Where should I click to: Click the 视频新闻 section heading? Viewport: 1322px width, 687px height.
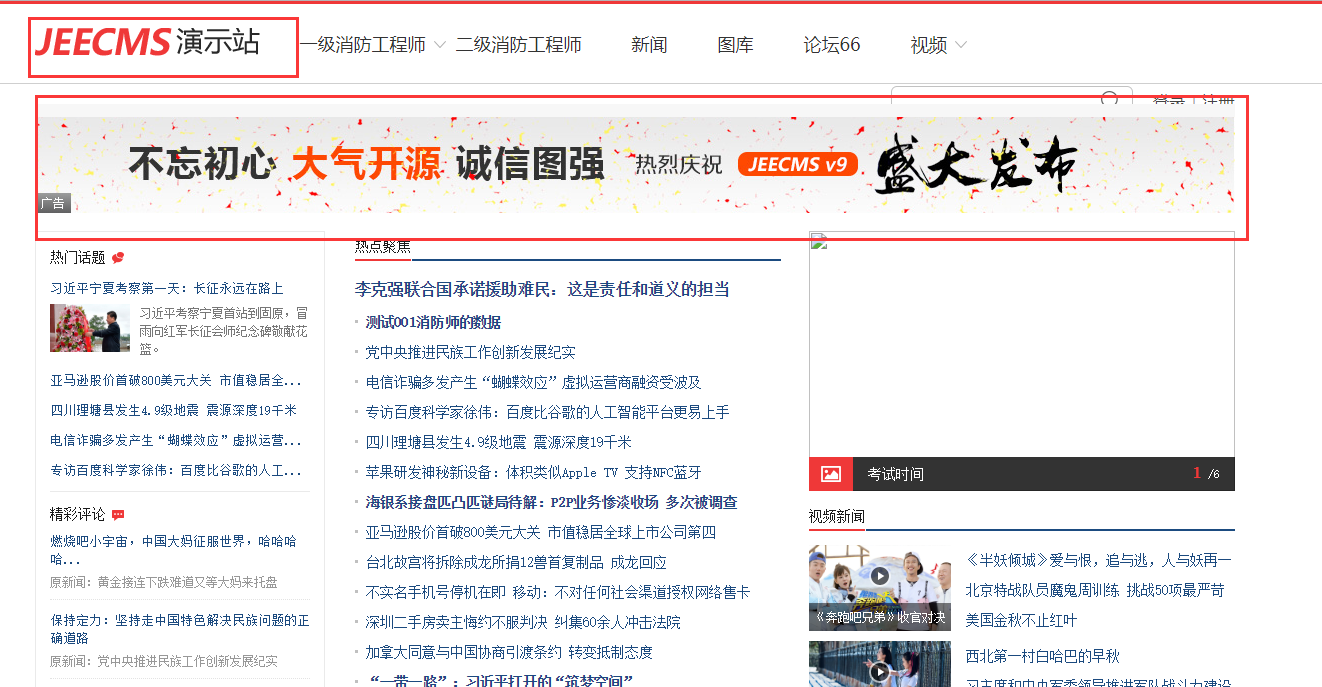click(x=837, y=516)
